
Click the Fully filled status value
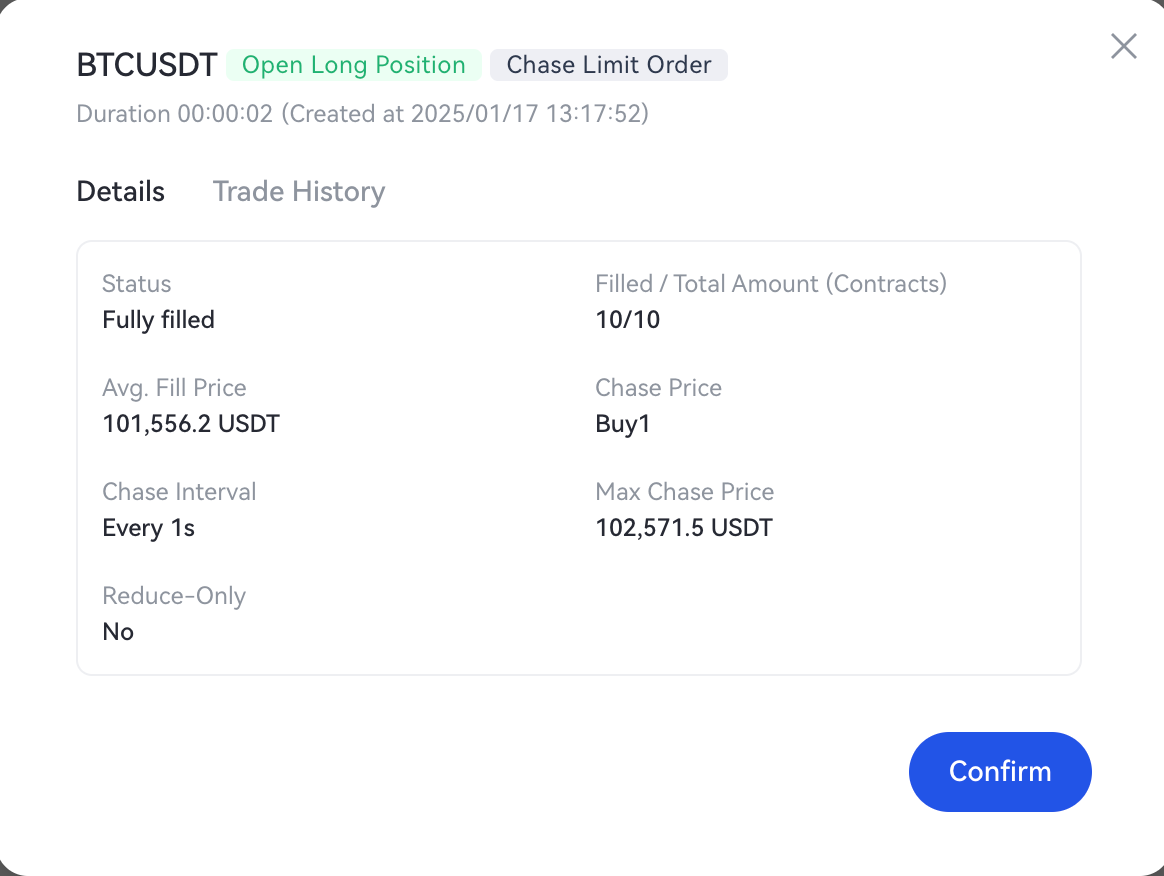[158, 320]
